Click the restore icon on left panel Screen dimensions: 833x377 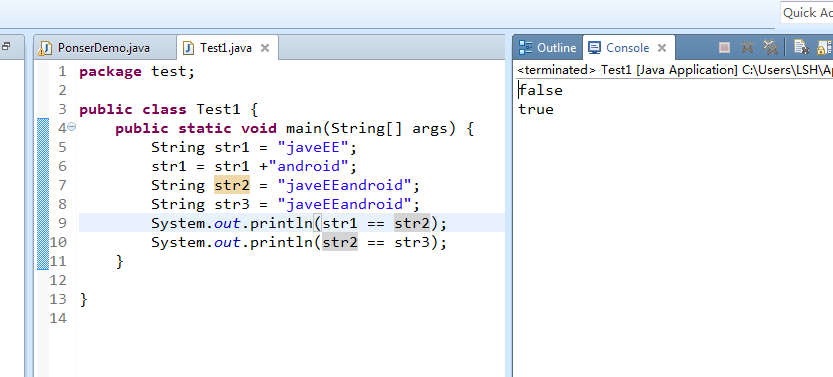6,47
